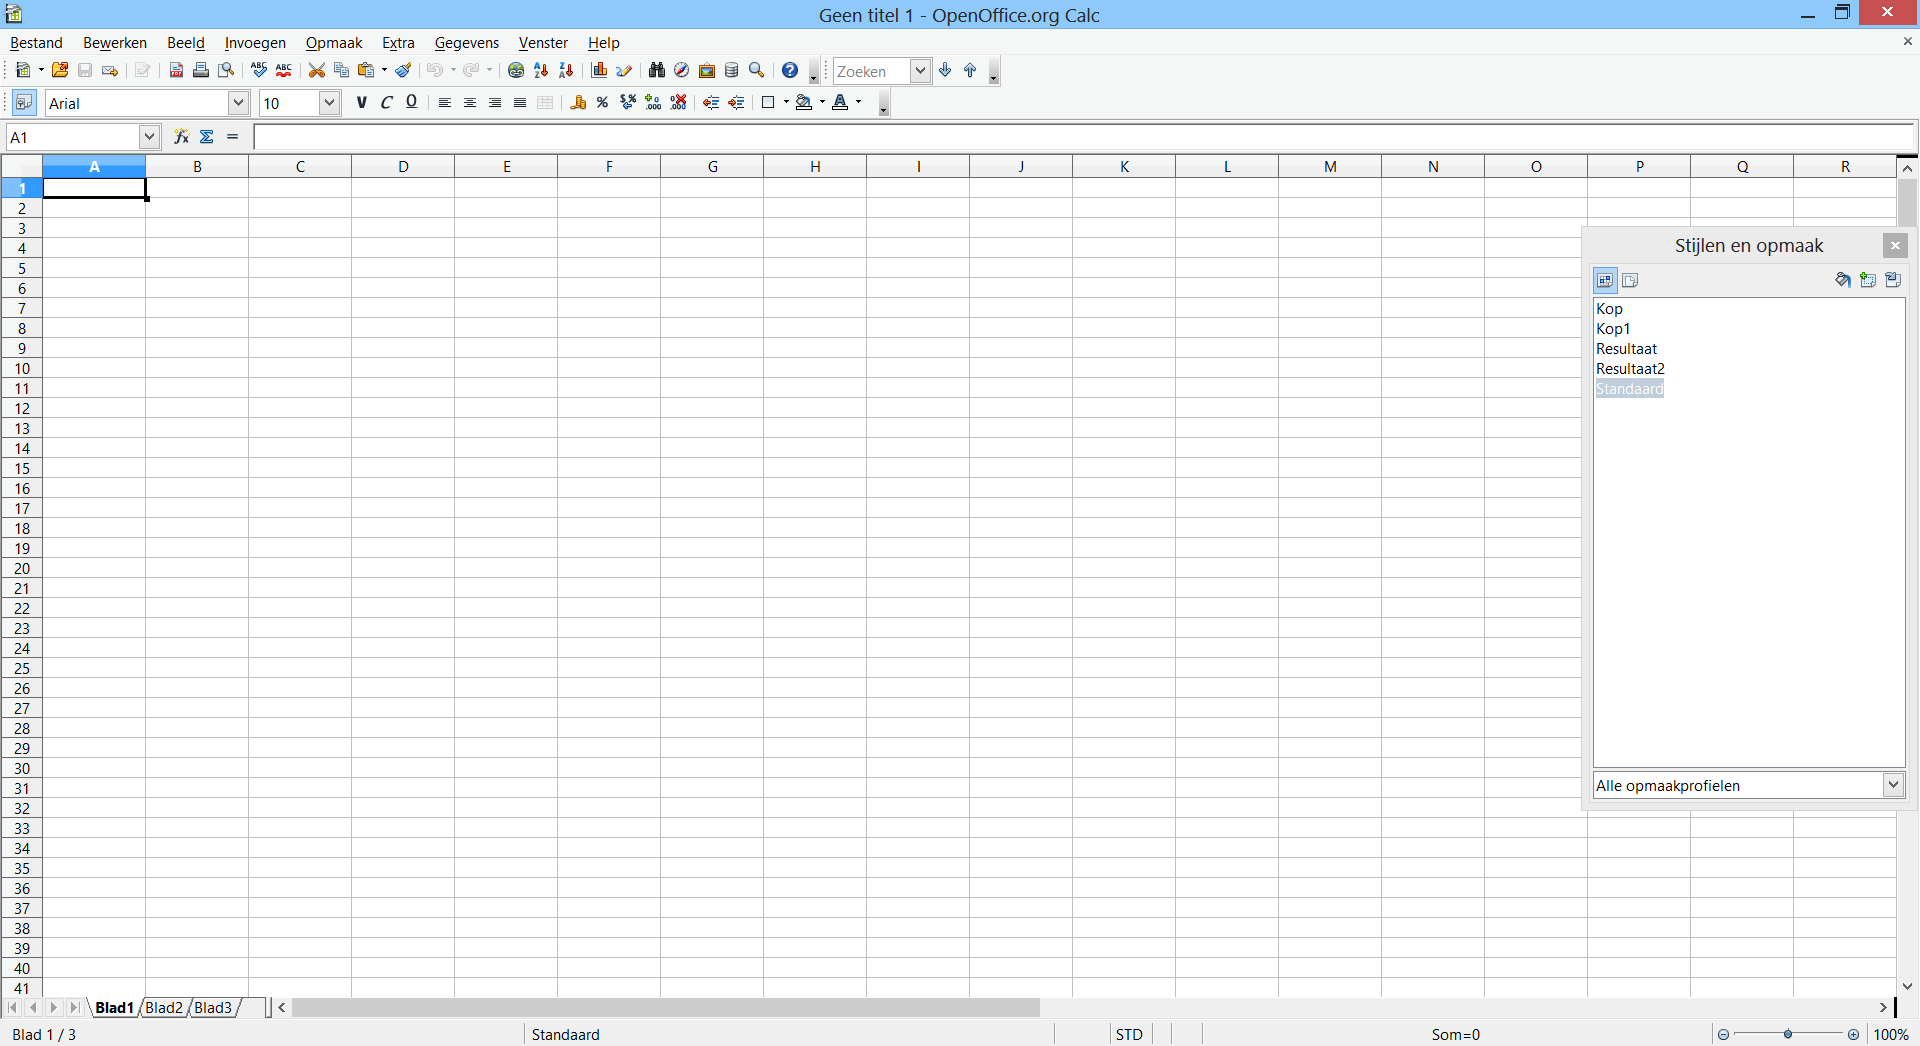Sort data ascending with the A-Z icon
The height and width of the screenshot is (1046, 1920).
coord(540,70)
